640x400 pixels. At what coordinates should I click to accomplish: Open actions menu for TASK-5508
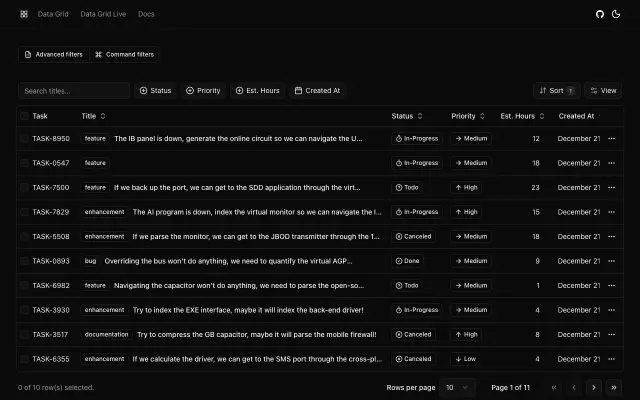point(611,237)
